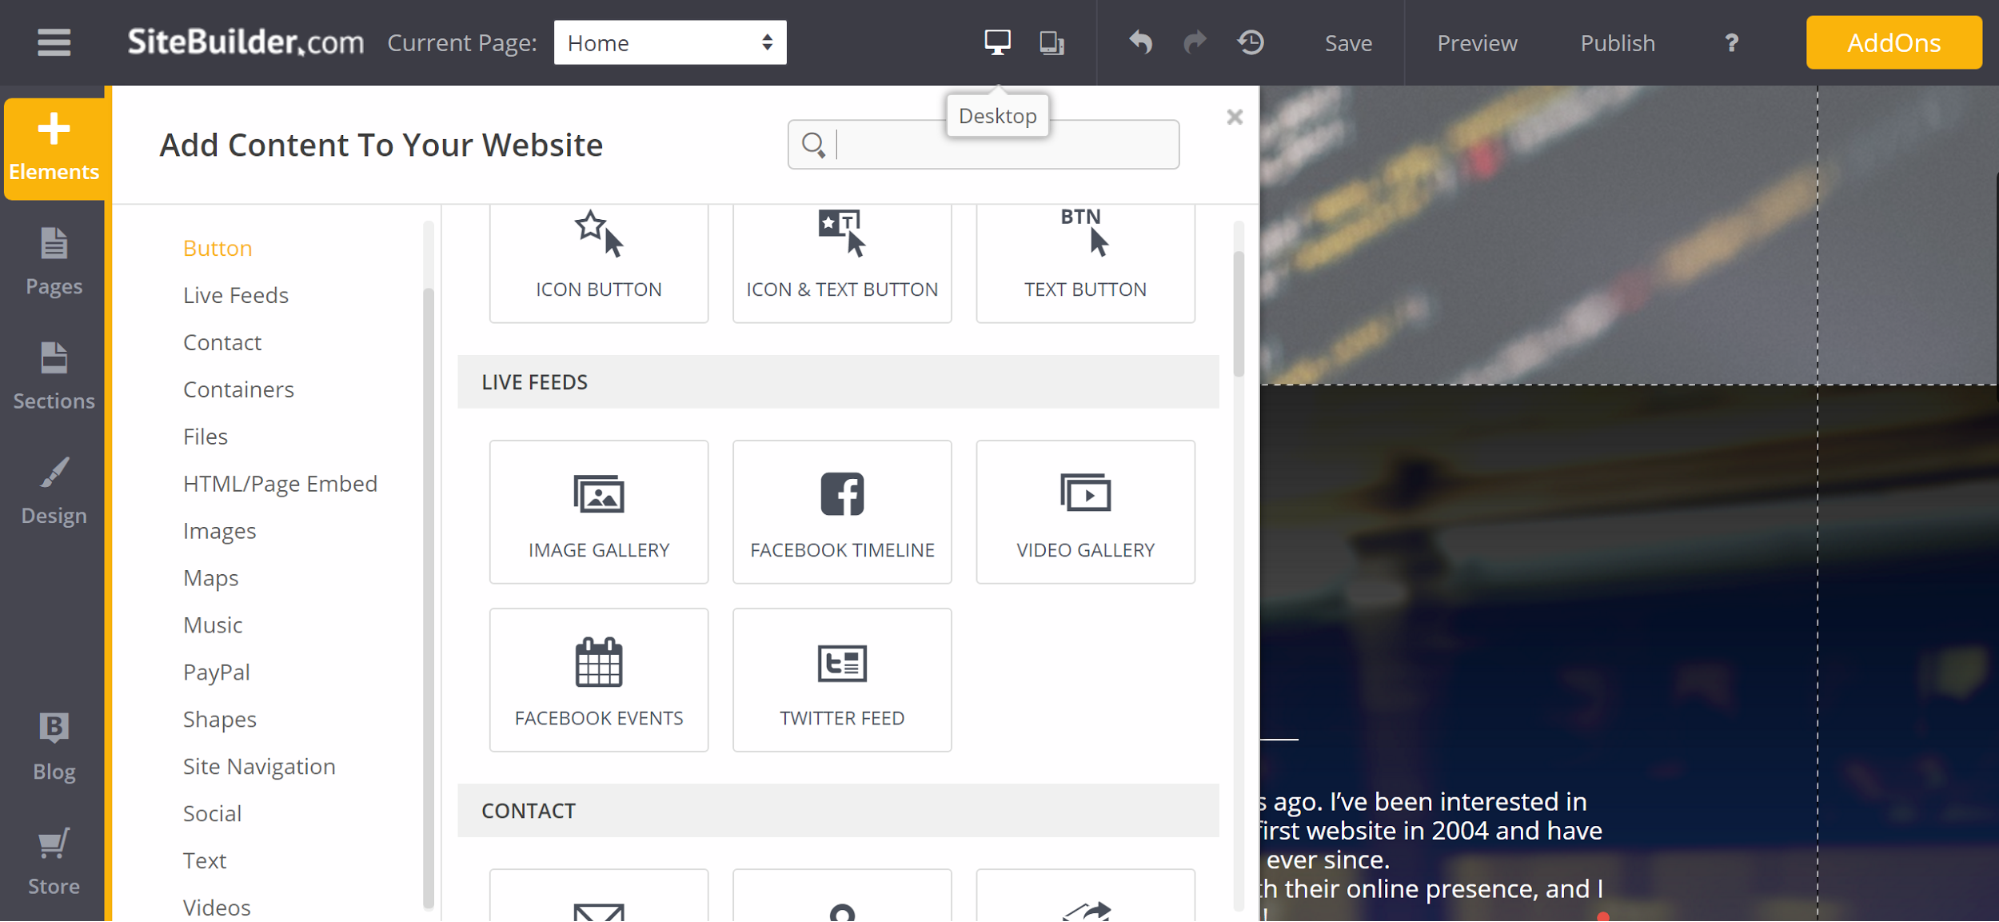Add an Icon Button element
Screen dimensions: 1999x922
pyautogui.click(x=599, y=262)
